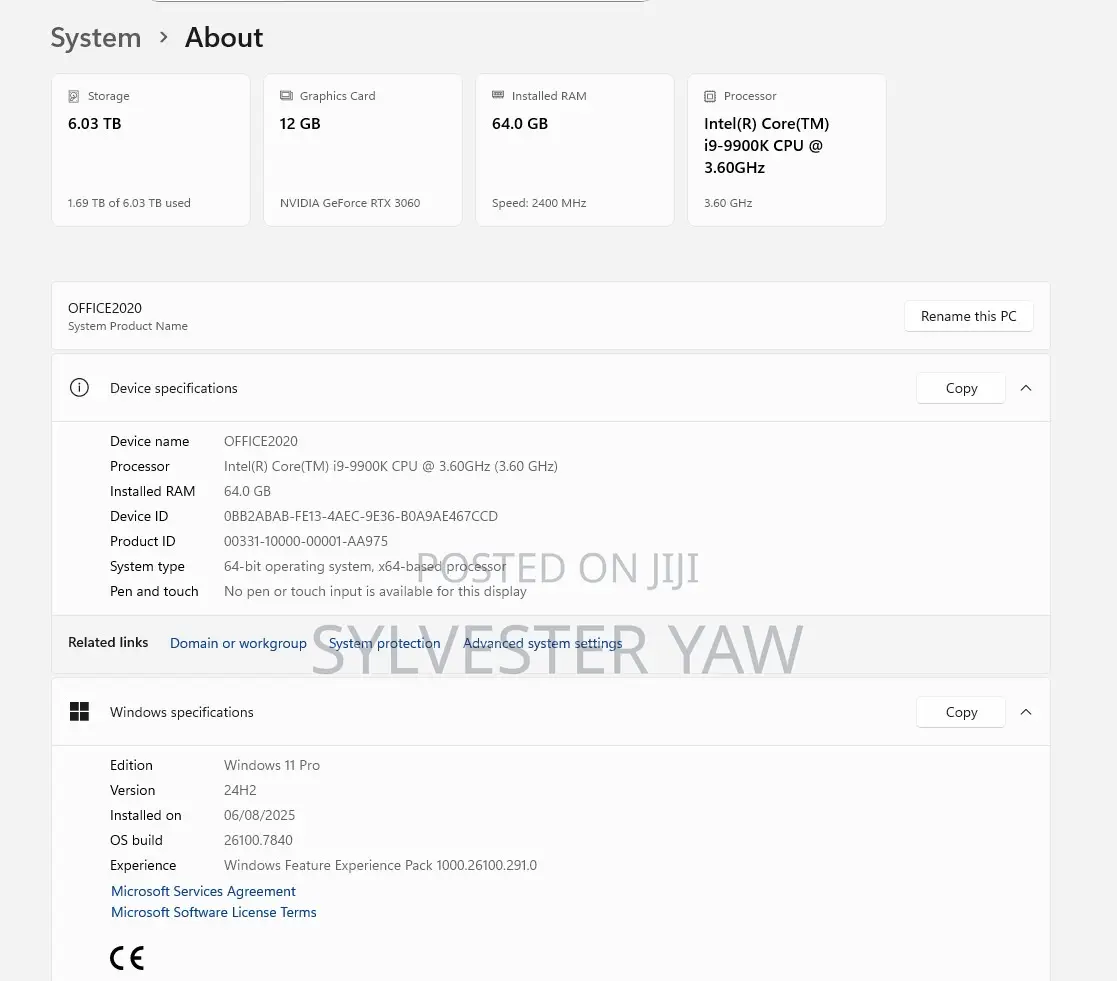Collapse the Device specifications section
1117x981 pixels.
tap(1026, 388)
